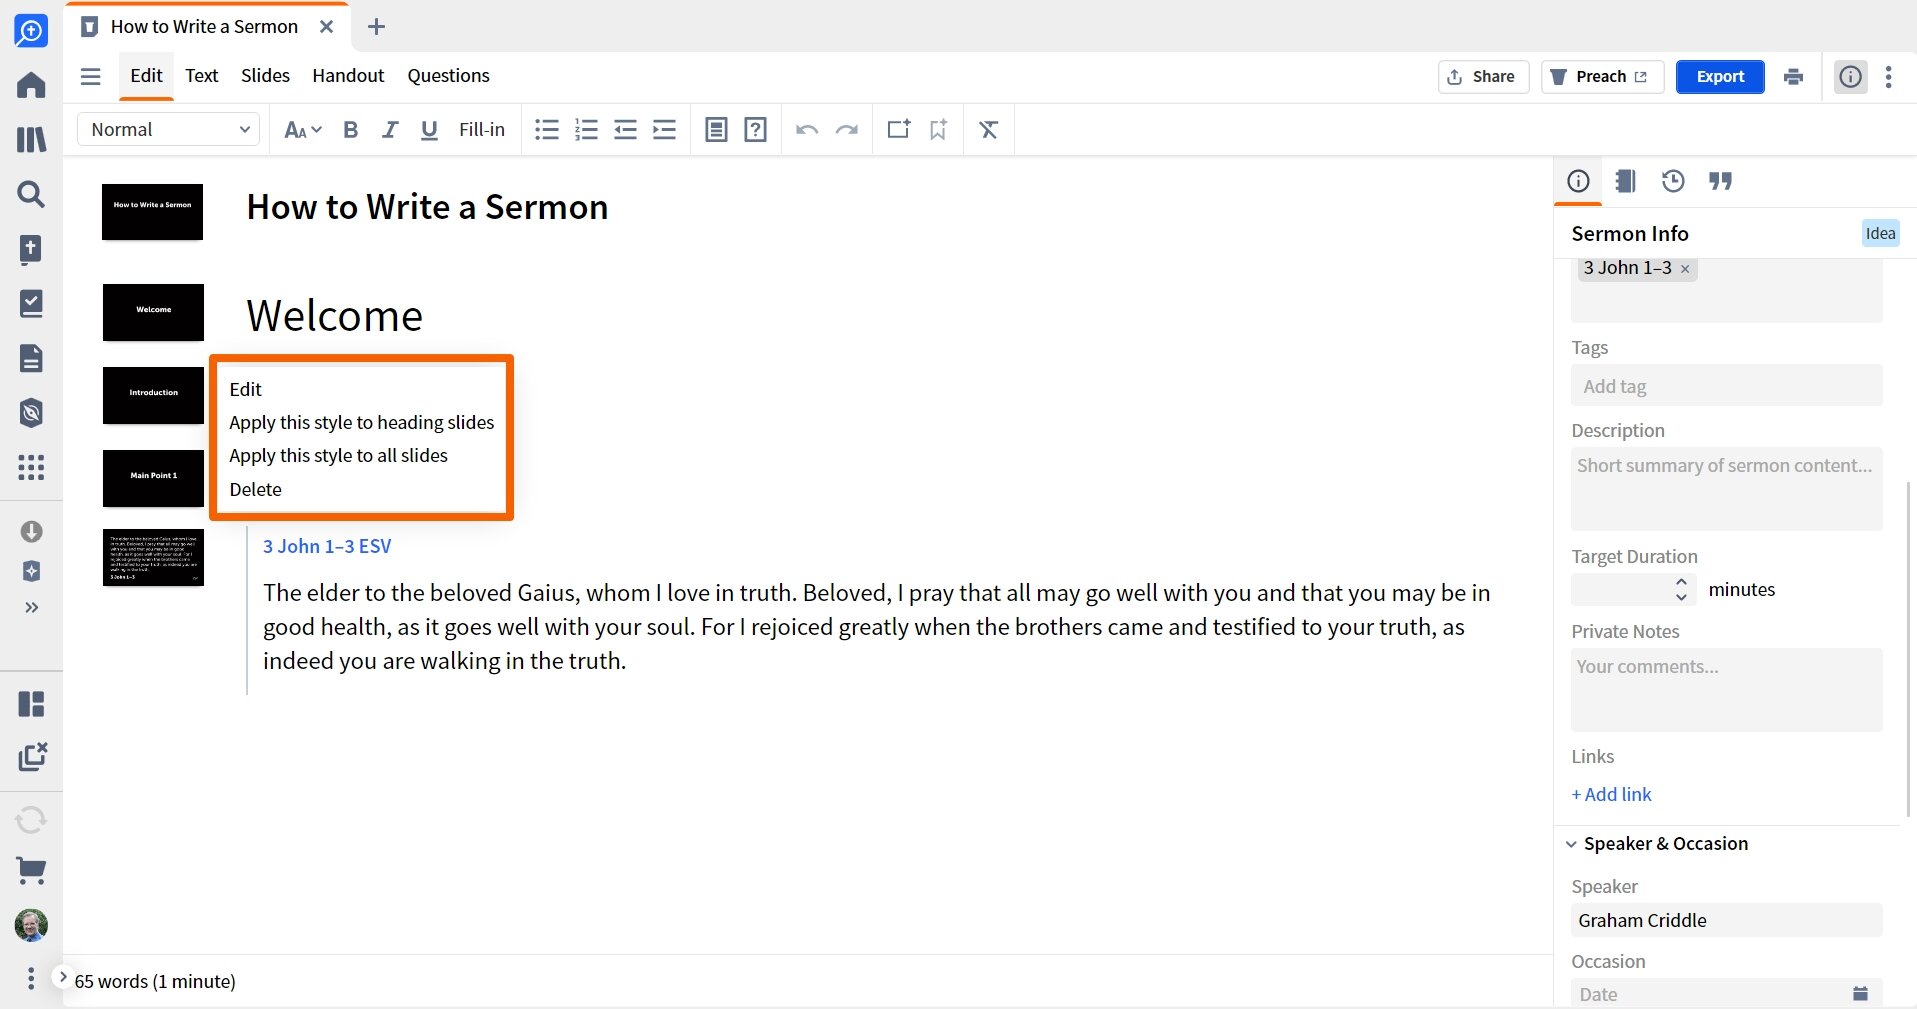Open the shopping cart icon
This screenshot has height=1009, width=1917.
(x=31, y=871)
